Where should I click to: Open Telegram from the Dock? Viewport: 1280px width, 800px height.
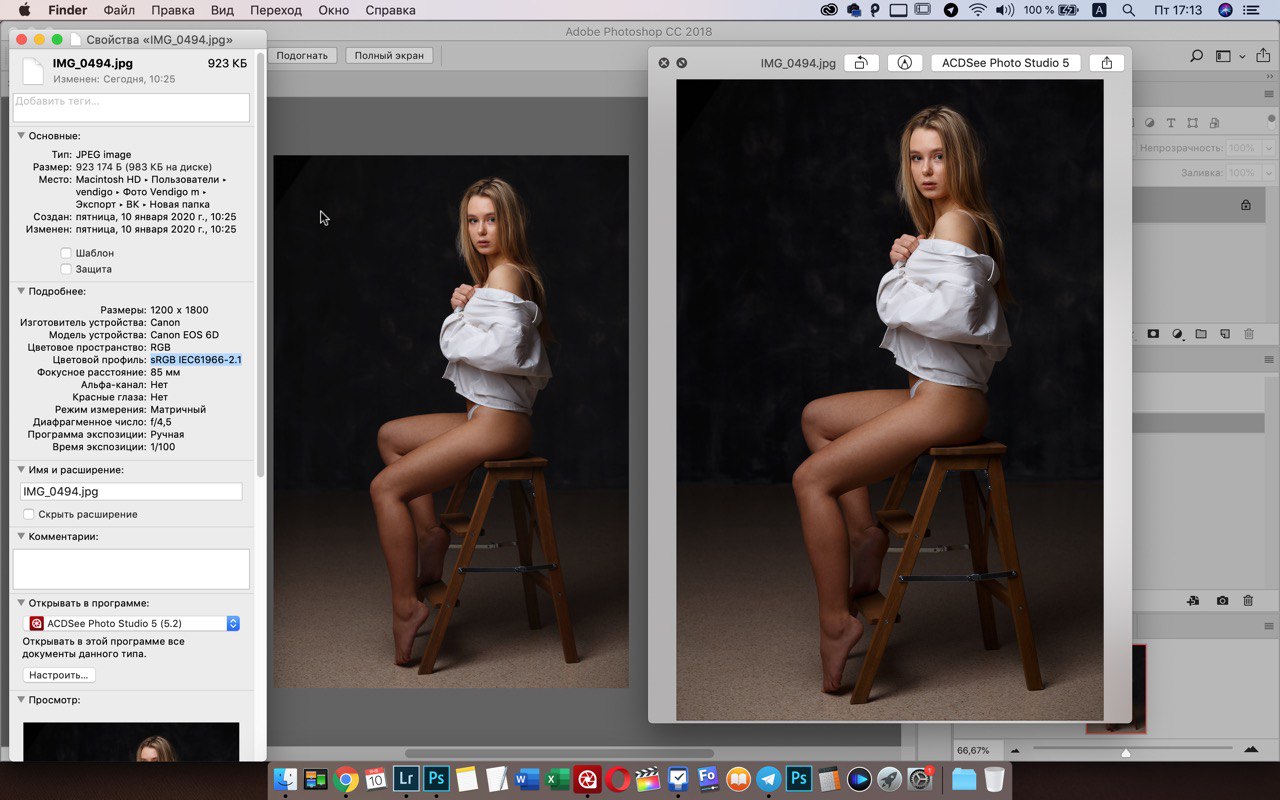tap(769, 779)
